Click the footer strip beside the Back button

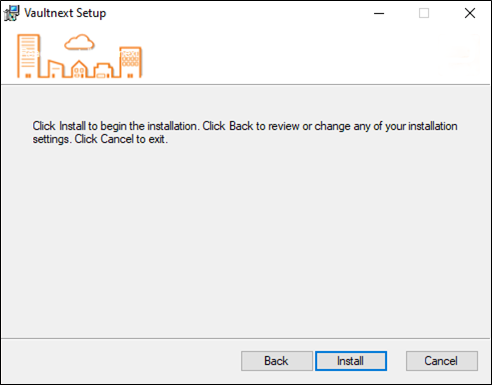[120, 361]
